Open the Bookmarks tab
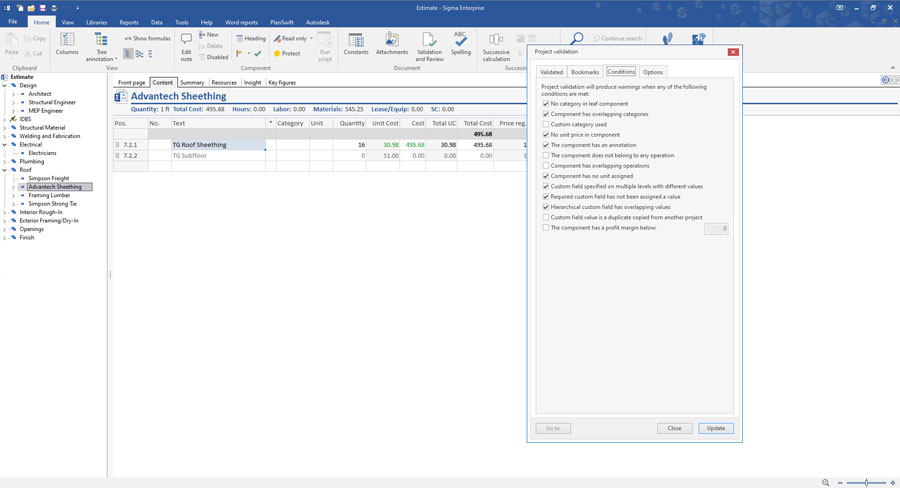Viewport: 900px width, 488px height. (585, 72)
